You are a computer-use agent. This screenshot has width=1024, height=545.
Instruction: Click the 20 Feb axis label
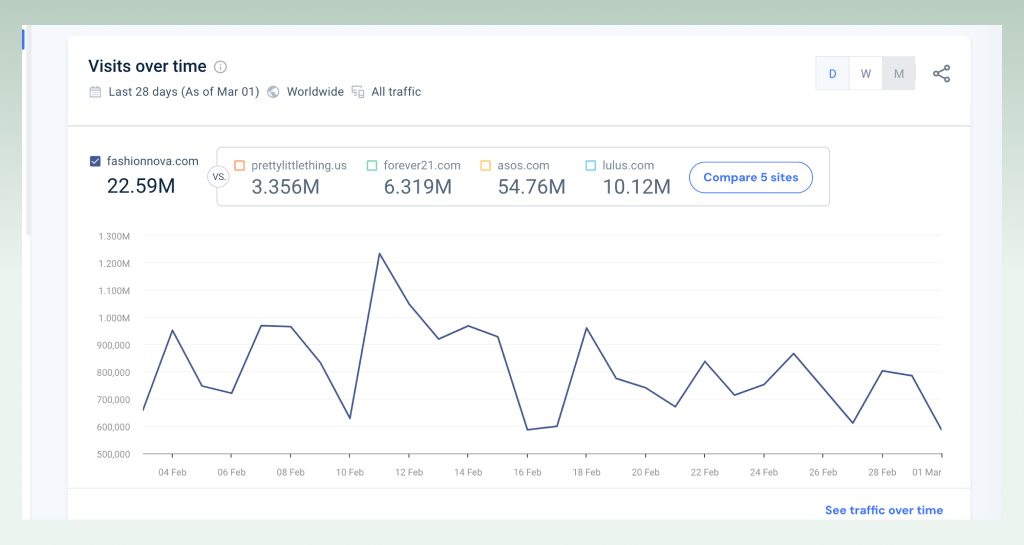click(645, 473)
